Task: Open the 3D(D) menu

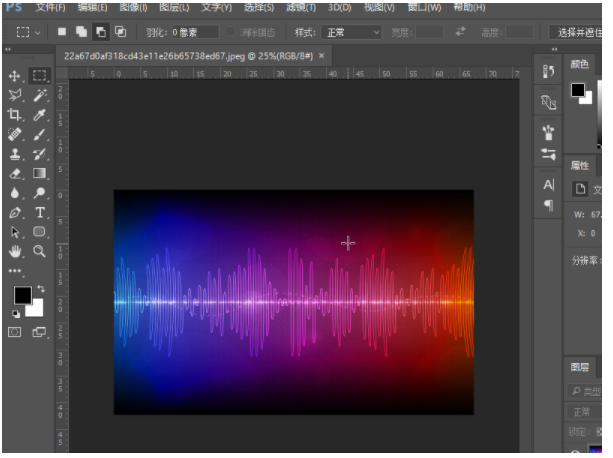Action: pyautogui.click(x=339, y=7)
